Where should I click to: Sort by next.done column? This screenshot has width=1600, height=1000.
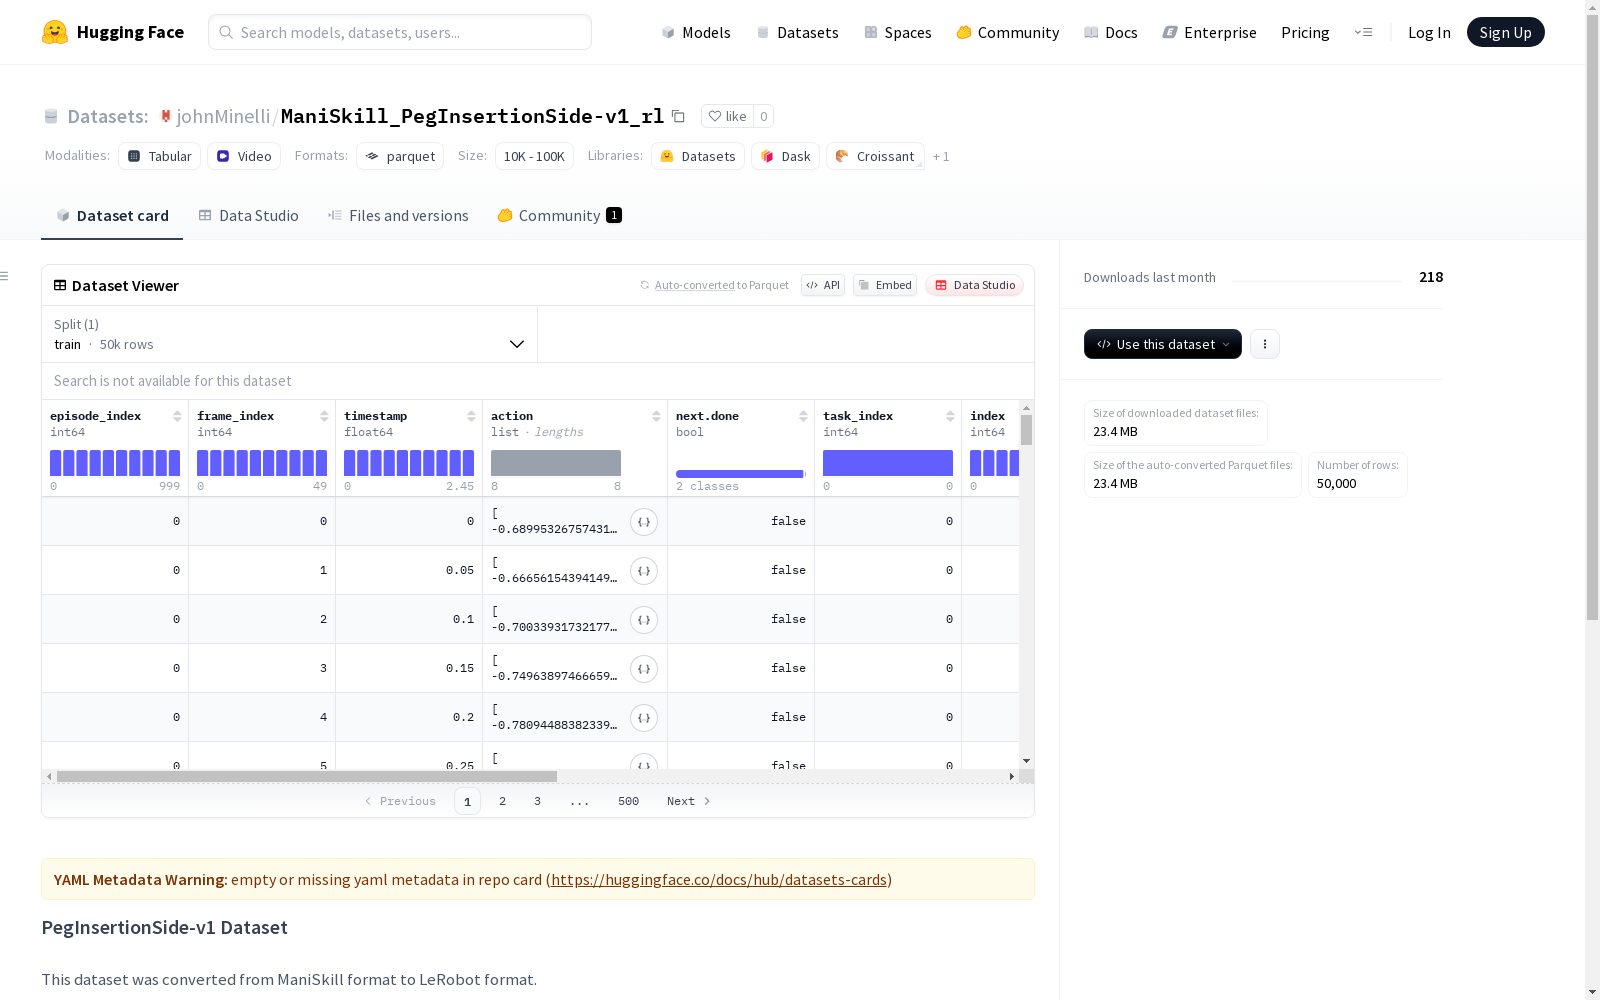[803, 416]
